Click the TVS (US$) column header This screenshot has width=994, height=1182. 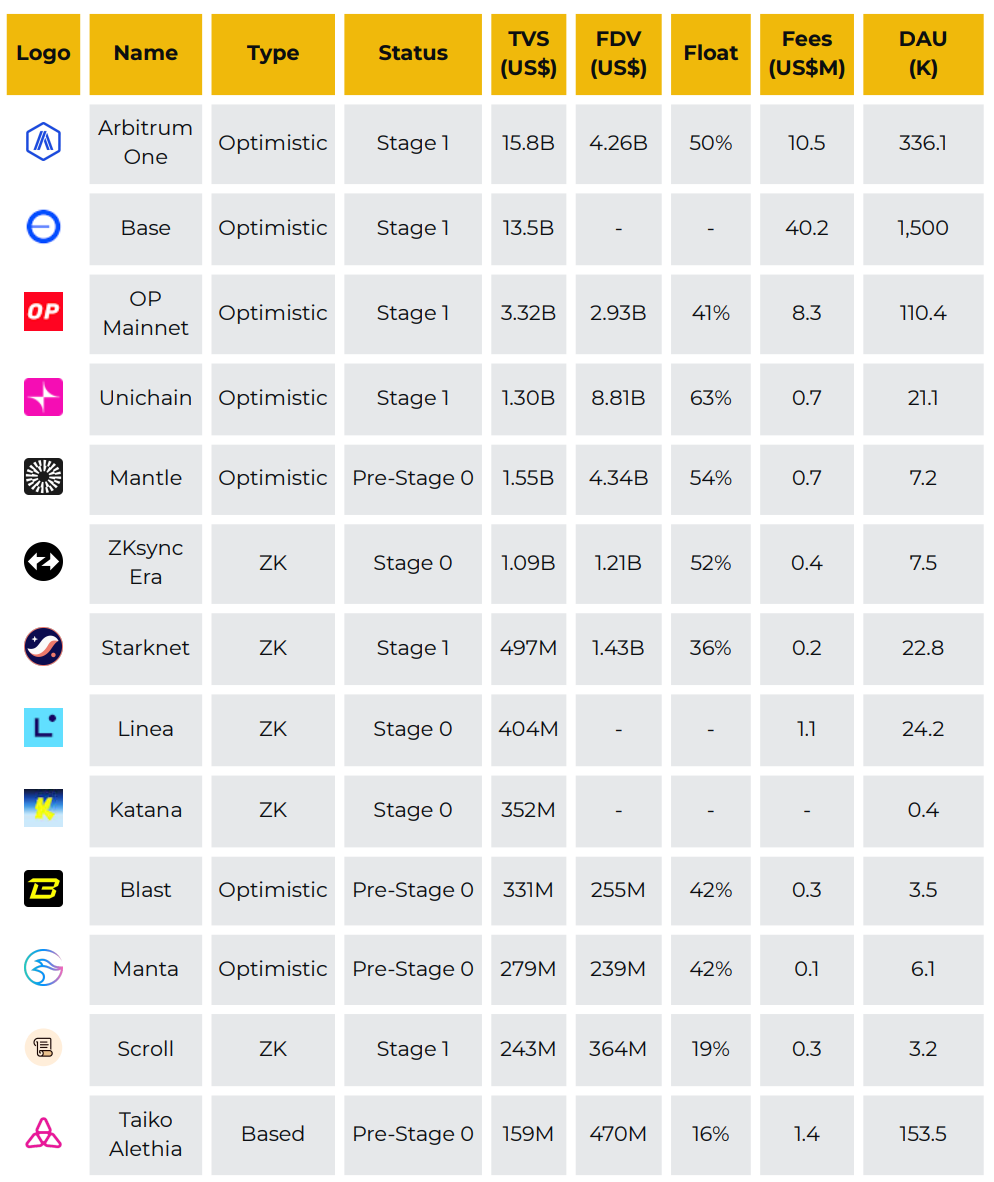pyautogui.click(x=528, y=54)
